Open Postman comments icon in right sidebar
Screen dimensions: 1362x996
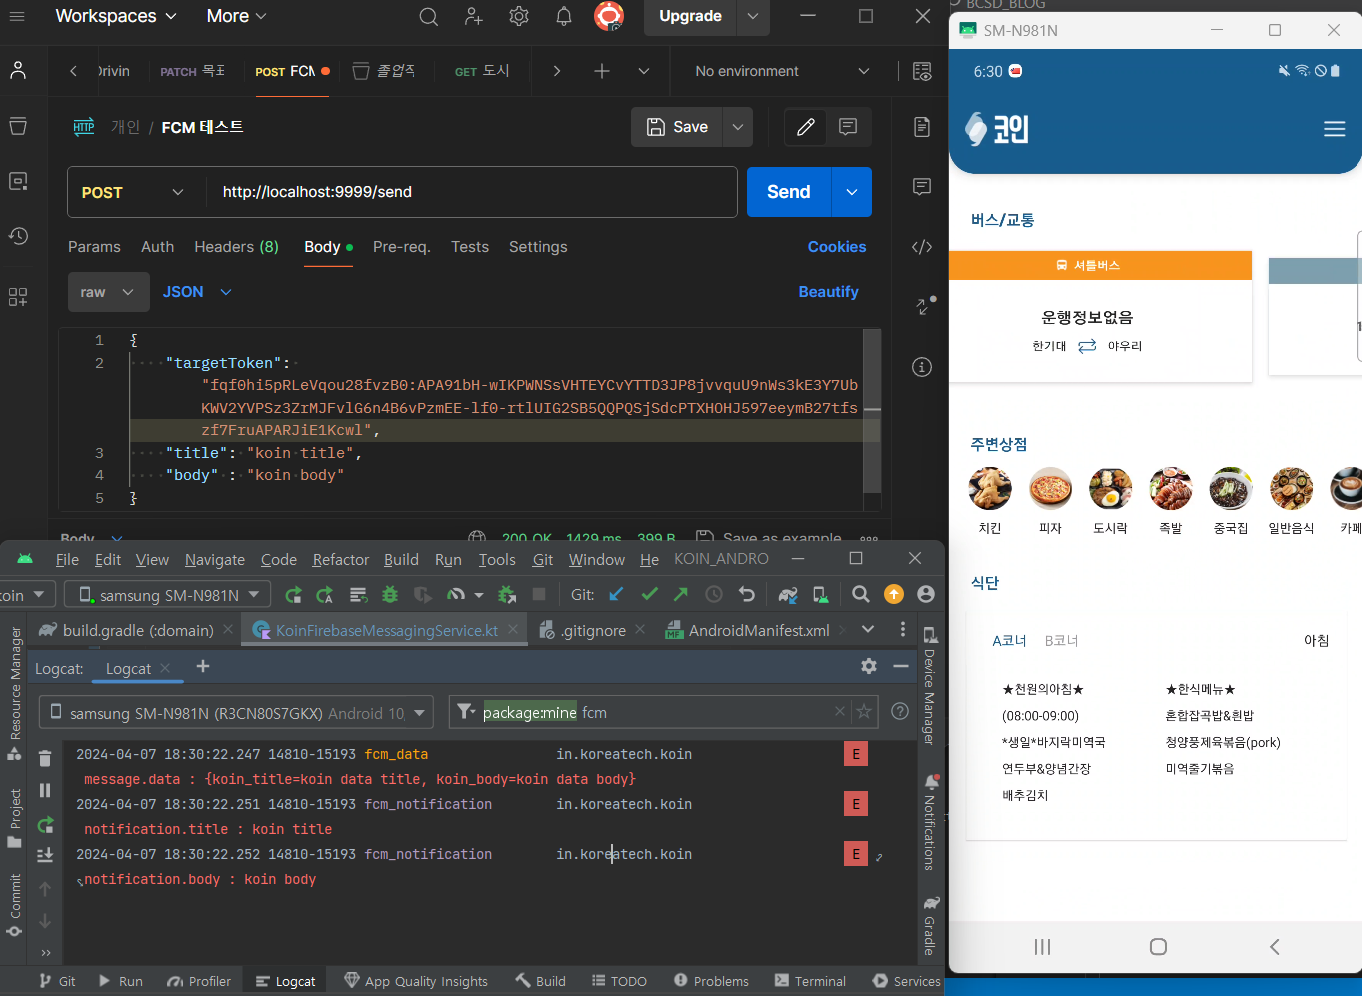coord(922,187)
